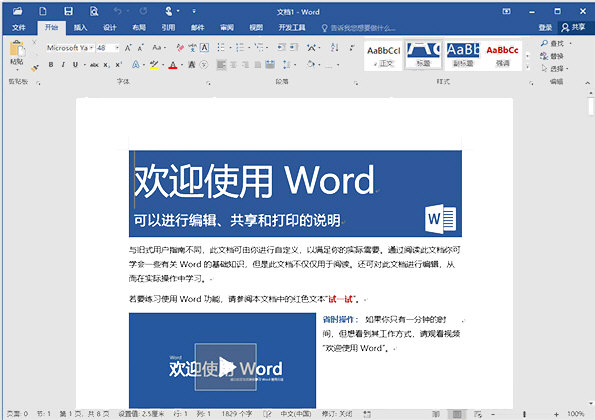Play the 欢迎使用 Word video thumbnail
595x420 pixels.
click(226, 367)
